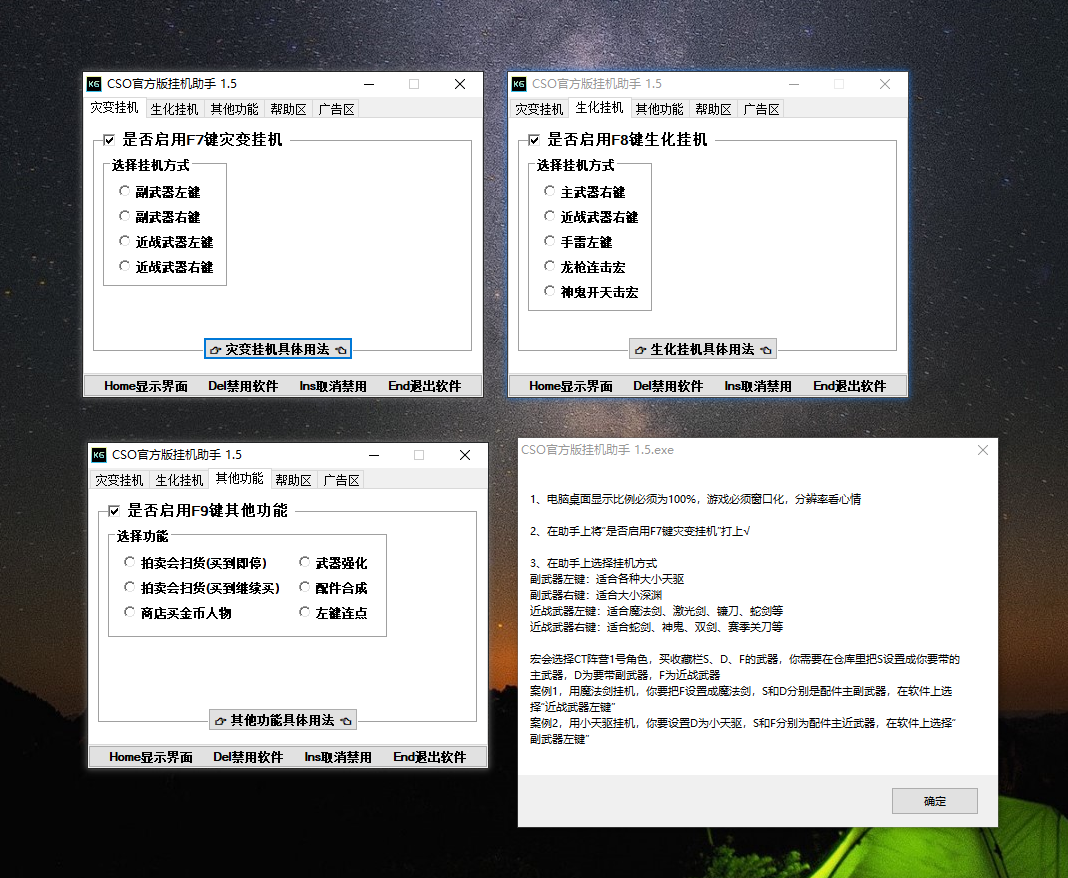Screen dimensions: 1068x878
Task: Click the KG icon on 其他功能 window title bar
Action: pos(99,455)
